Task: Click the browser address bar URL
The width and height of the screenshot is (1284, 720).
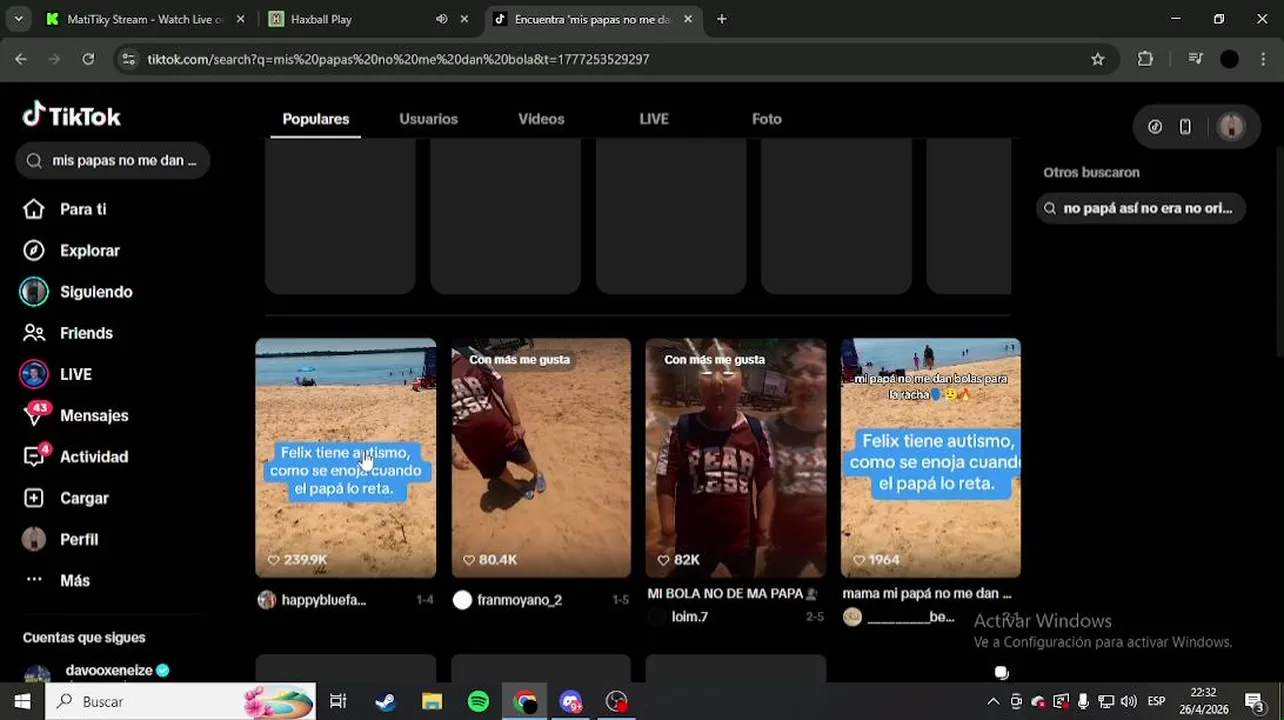Action: [398, 59]
